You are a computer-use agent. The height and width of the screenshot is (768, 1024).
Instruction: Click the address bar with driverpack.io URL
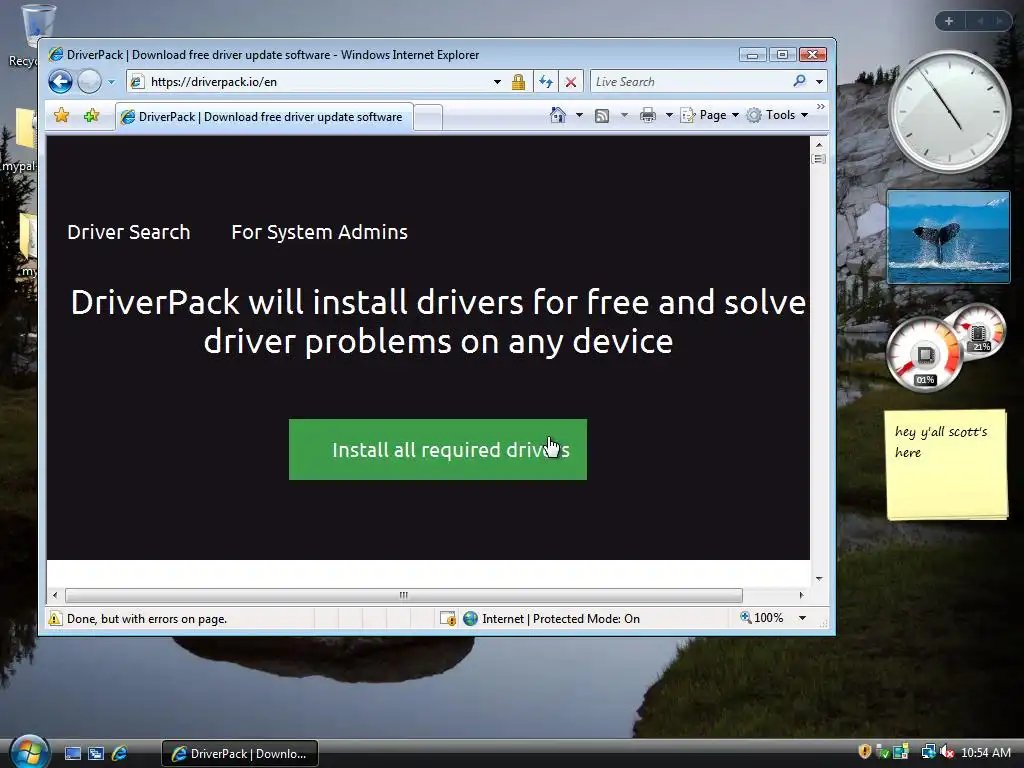(310, 82)
